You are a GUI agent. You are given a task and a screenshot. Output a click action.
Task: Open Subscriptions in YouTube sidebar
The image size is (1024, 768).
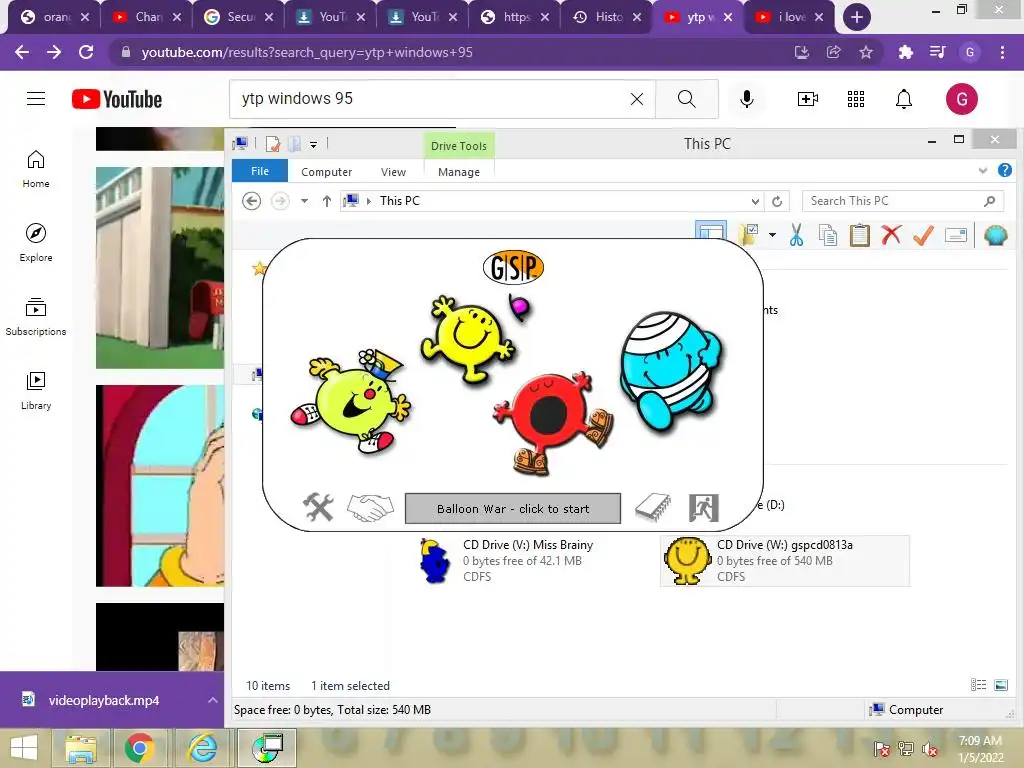click(x=36, y=317)
